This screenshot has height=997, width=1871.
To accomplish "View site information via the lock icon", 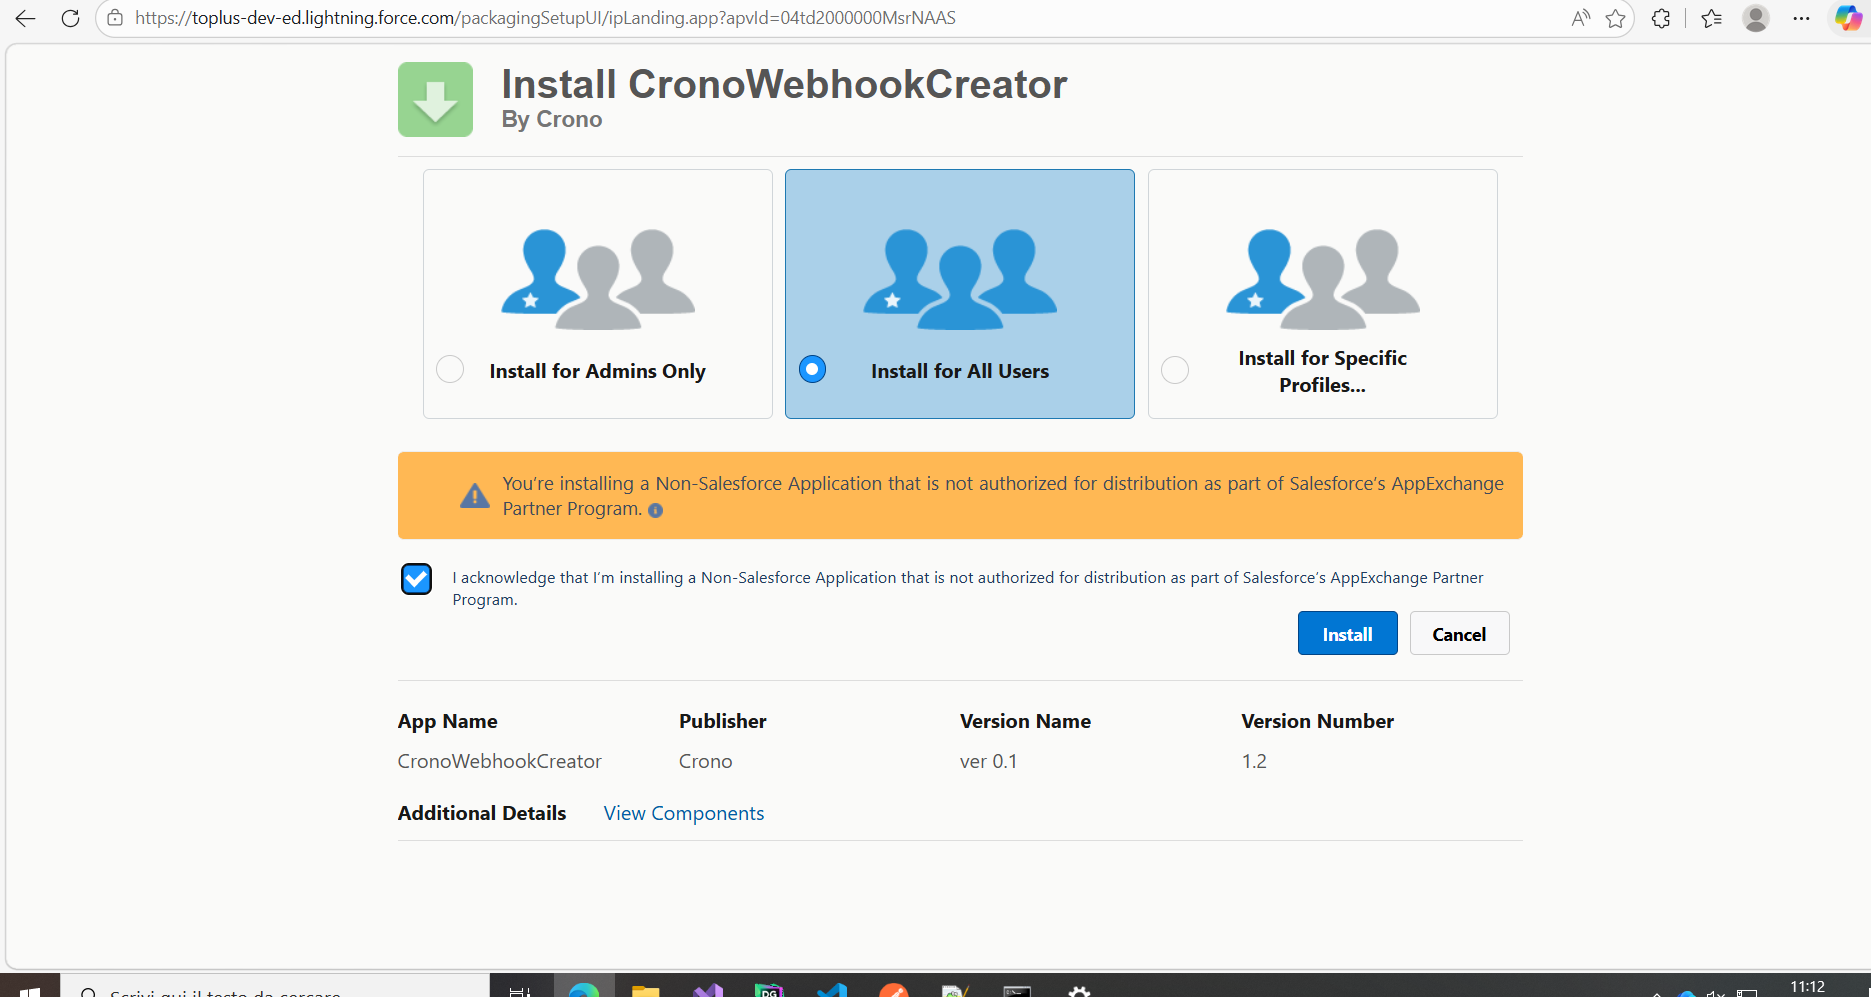I will tap(115, 18).
